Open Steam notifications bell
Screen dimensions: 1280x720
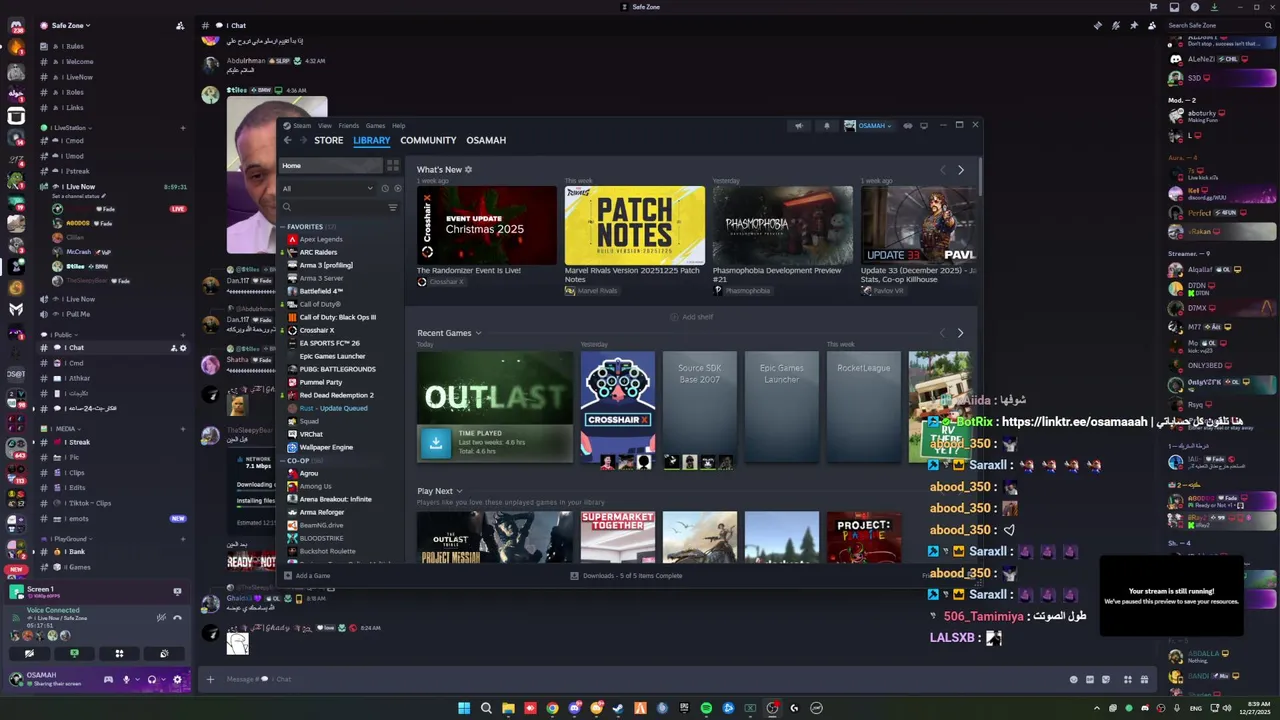(x=827, y=126)
